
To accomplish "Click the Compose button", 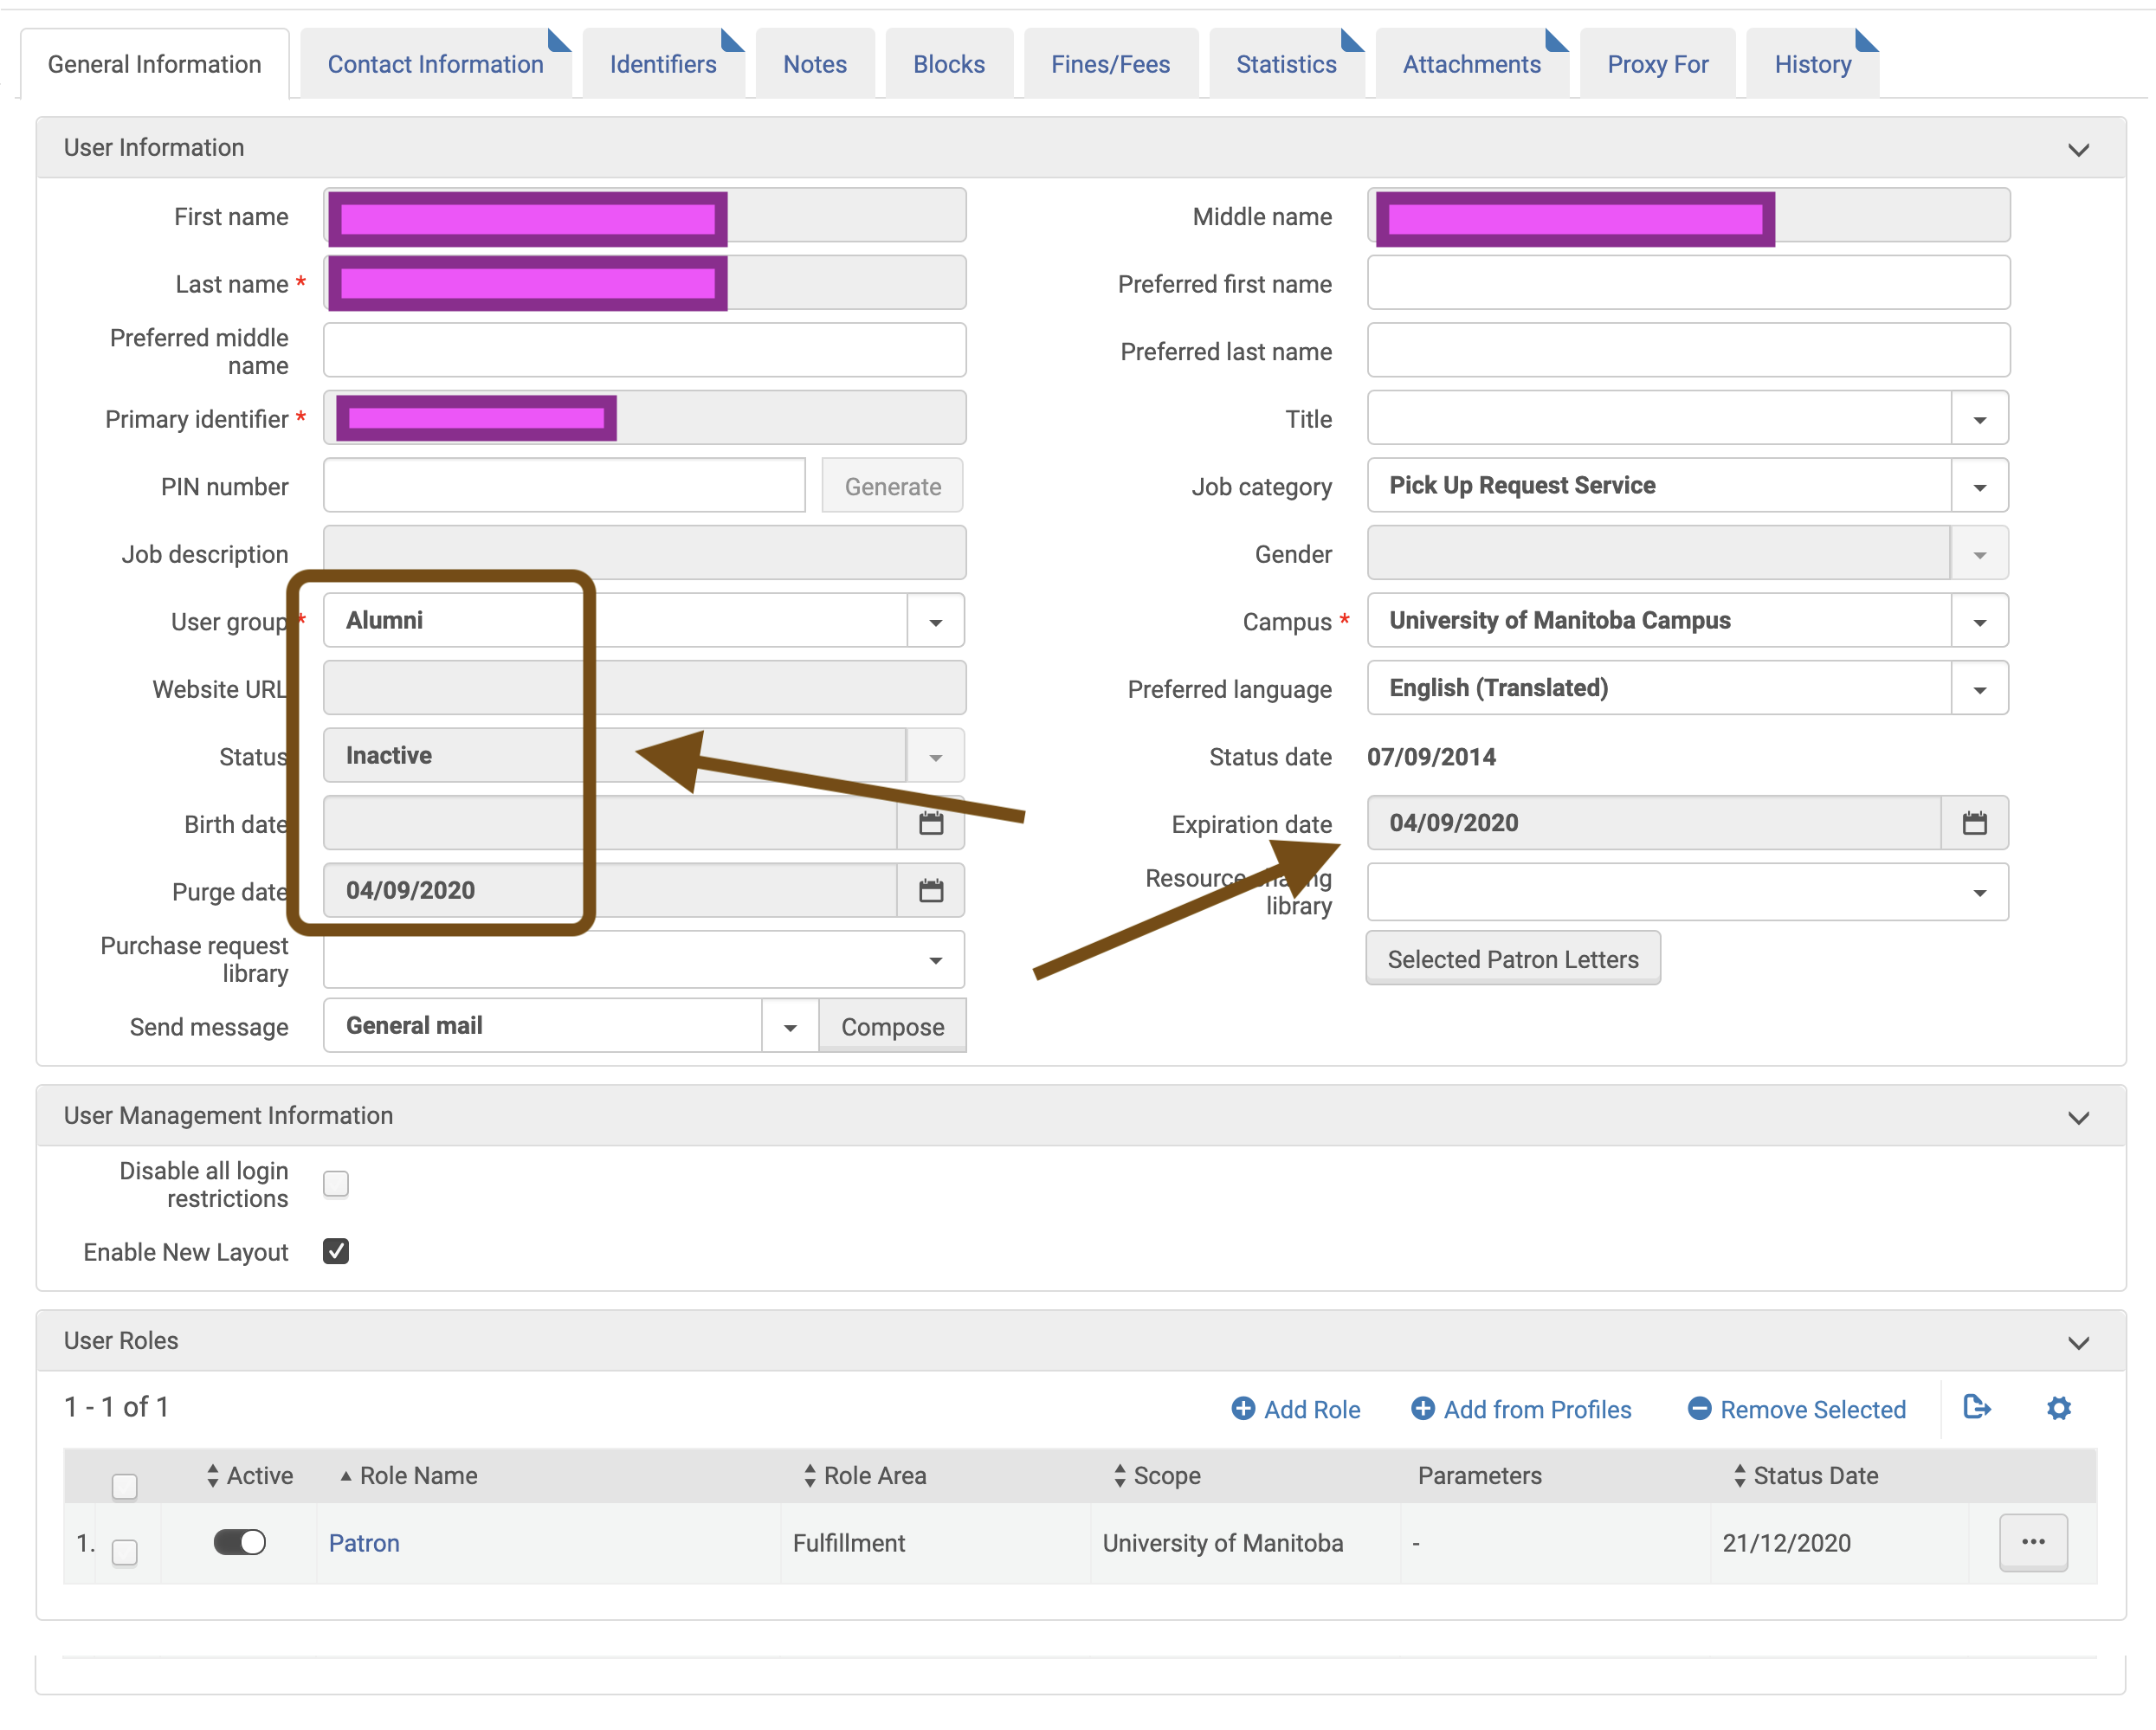I will click(x=892, y=1026).
